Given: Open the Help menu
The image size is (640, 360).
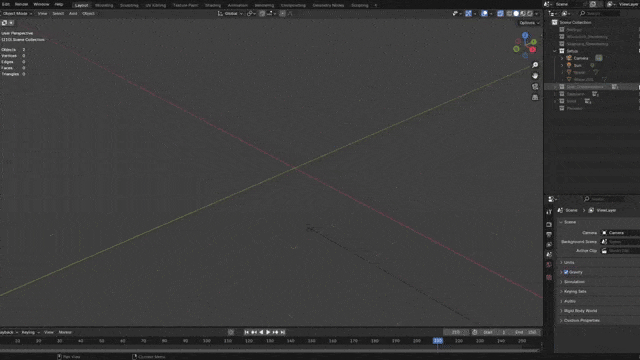Looking at the screenshot, I should (59, 4).
